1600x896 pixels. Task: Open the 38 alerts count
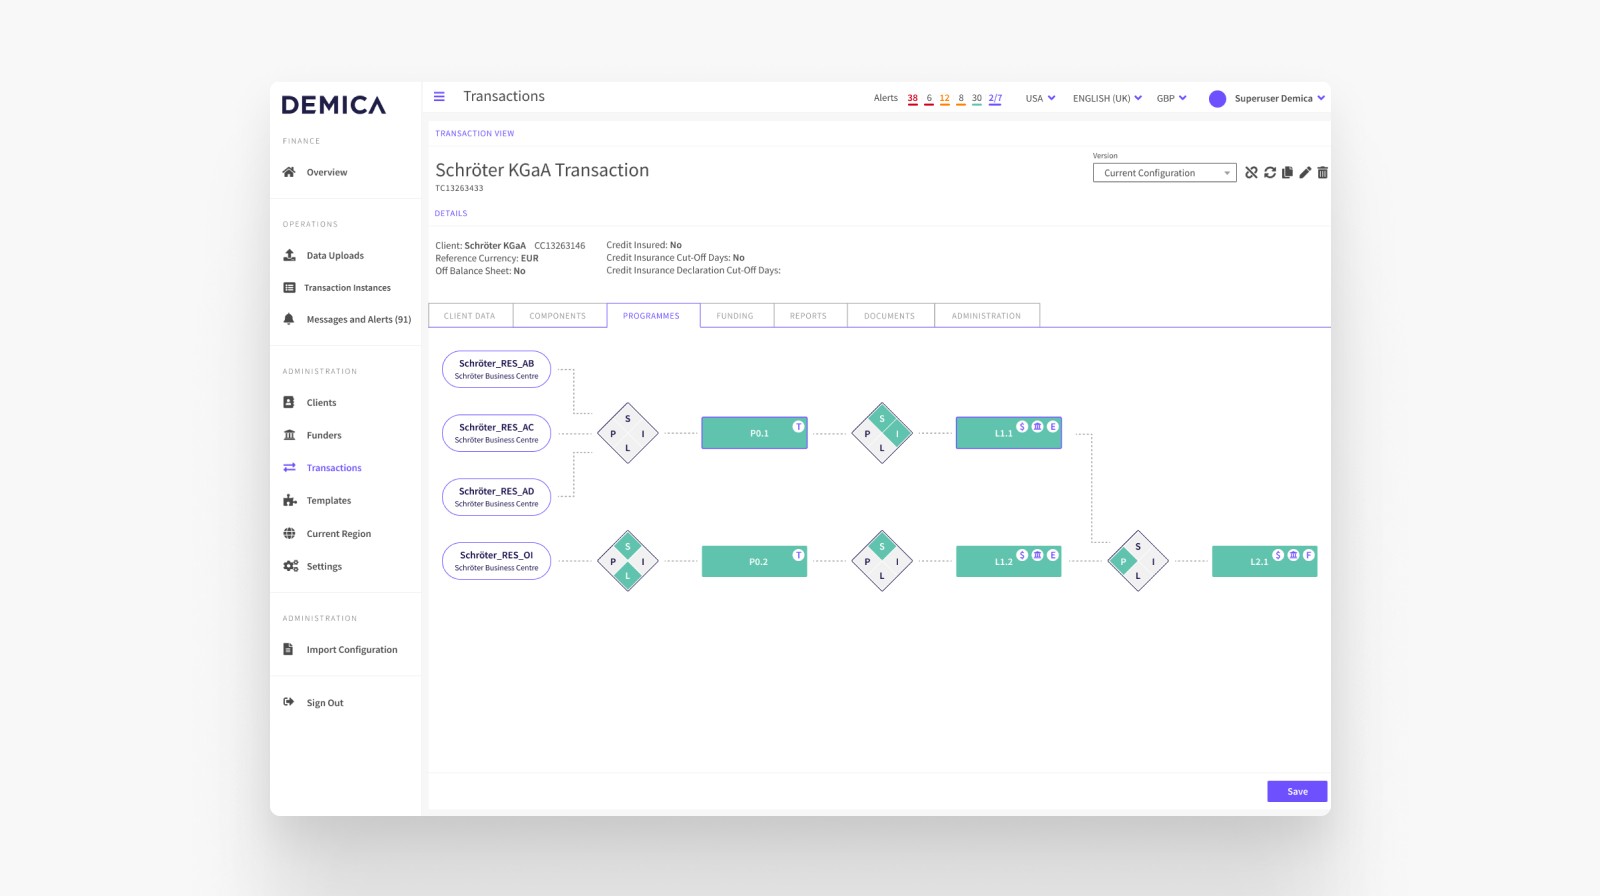(x=912, y=99)
